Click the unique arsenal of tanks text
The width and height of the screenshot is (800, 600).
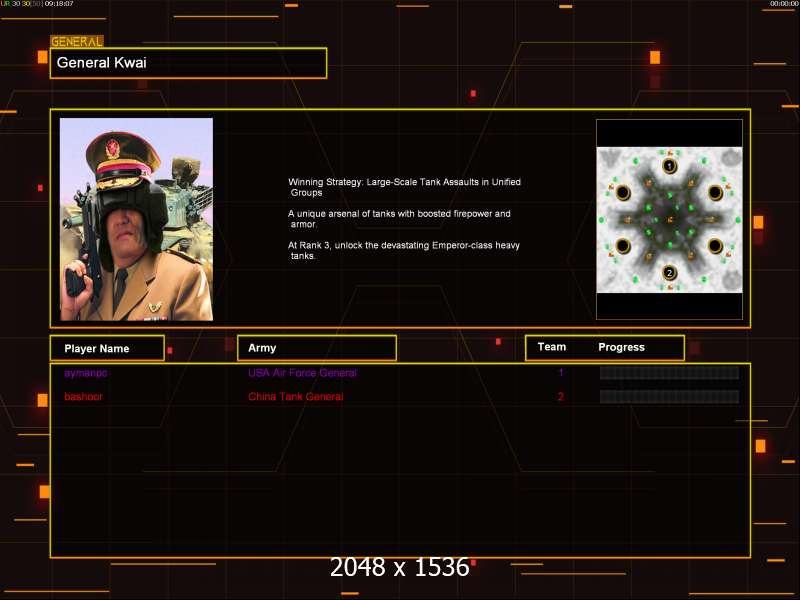pyautogui.click(x=399, y=219)
